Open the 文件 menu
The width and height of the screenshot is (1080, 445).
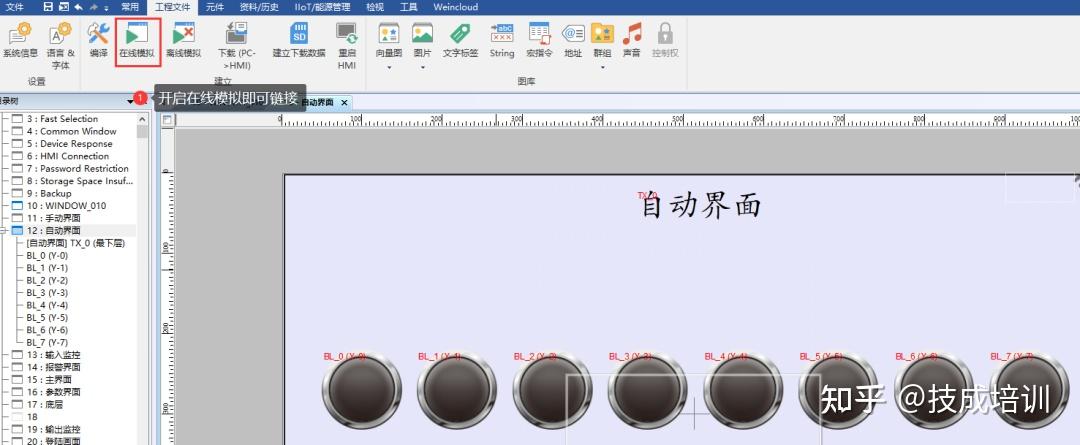click(14, 7)
